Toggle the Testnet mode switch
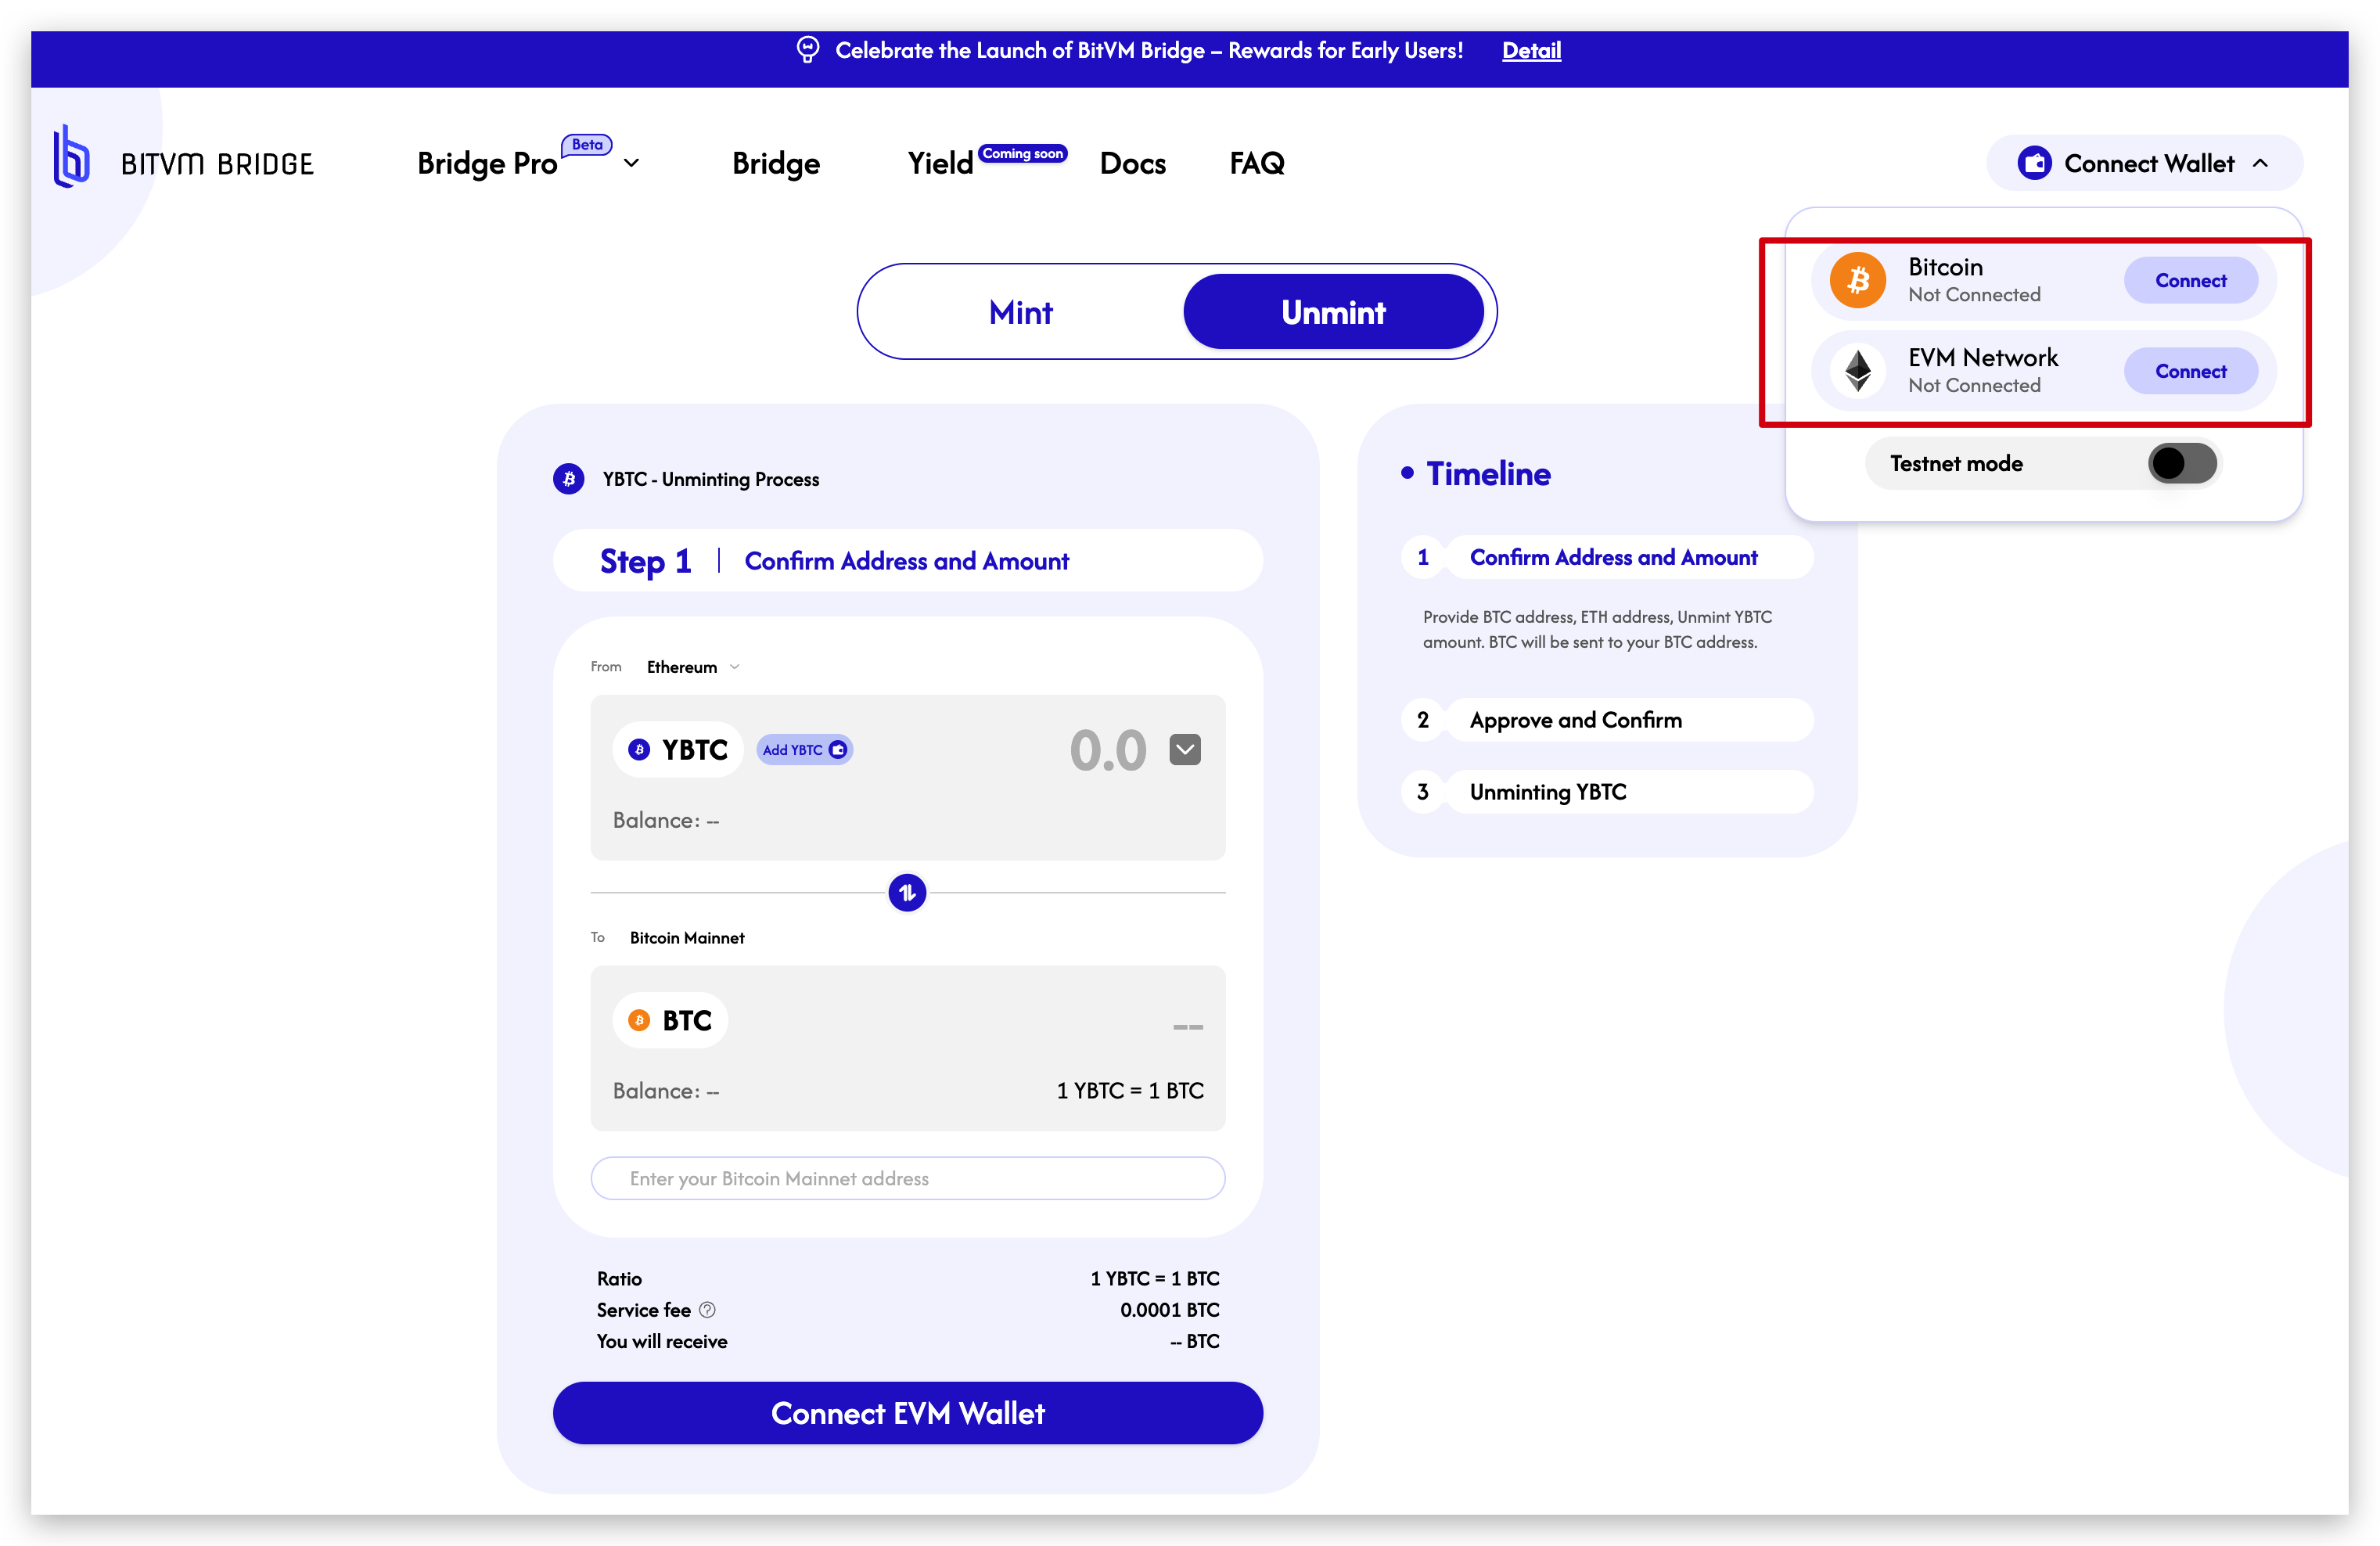The image size is (2380, 1546). click(2181, 463)
